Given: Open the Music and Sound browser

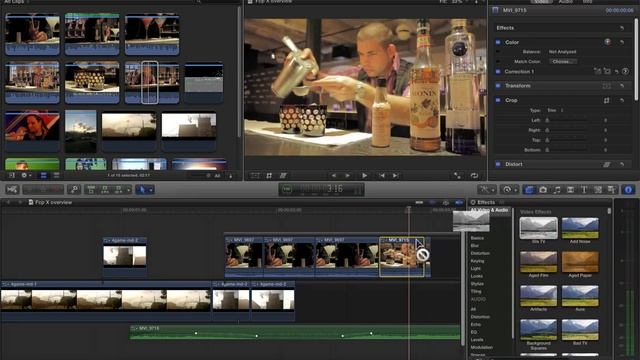Looking at the screenshot, I should coord(557,189).
